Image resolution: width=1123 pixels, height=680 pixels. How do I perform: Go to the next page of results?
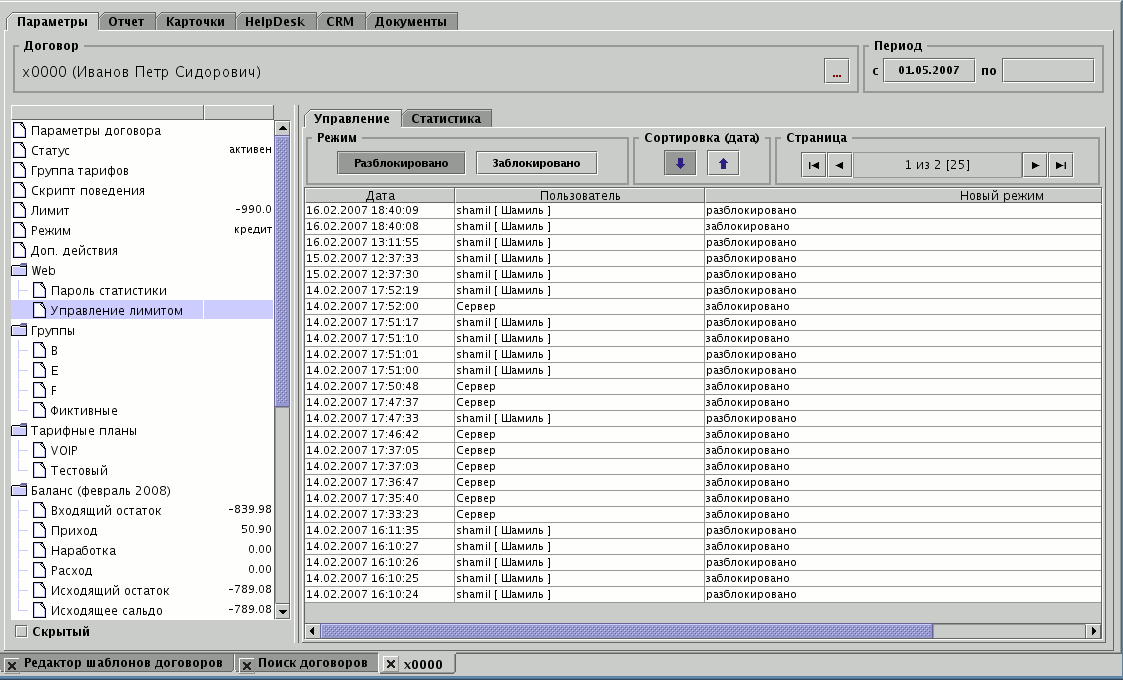tap(1036, 165)
